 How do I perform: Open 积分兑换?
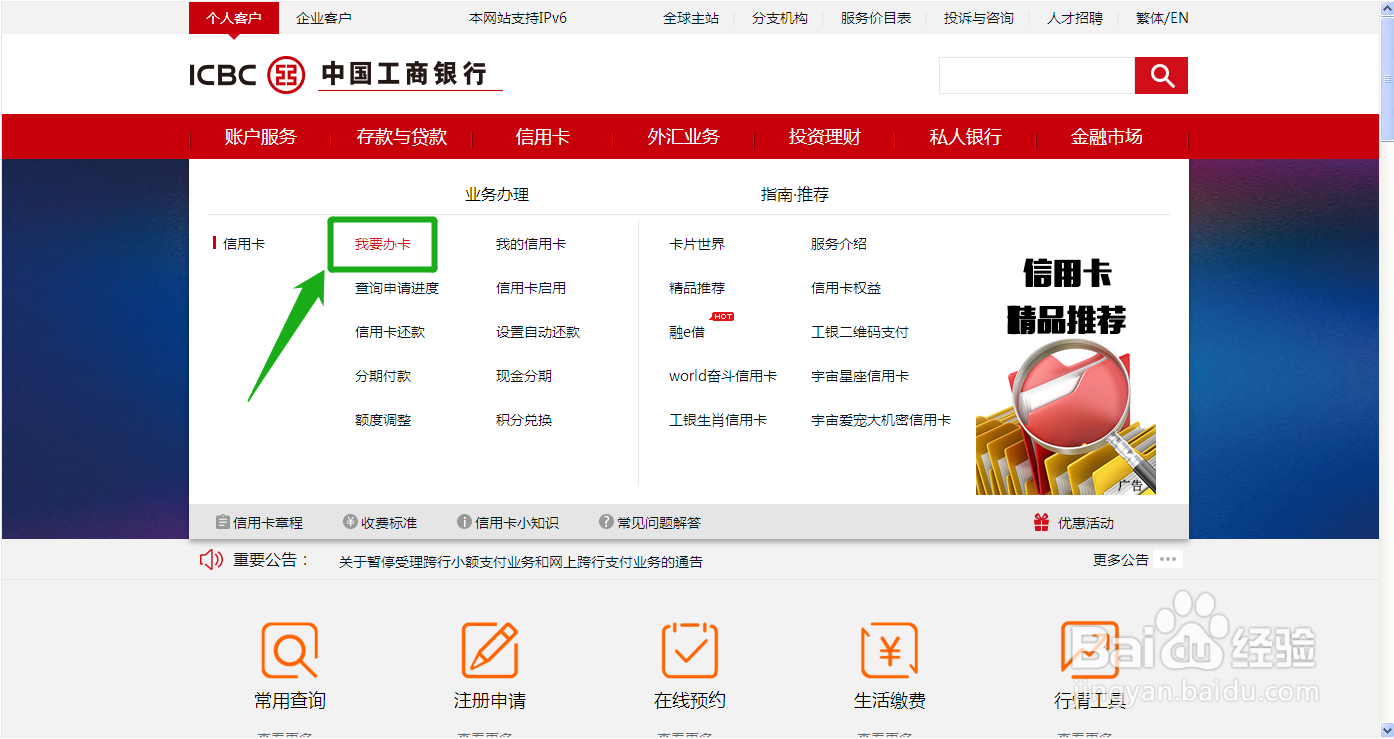point(524,420)
